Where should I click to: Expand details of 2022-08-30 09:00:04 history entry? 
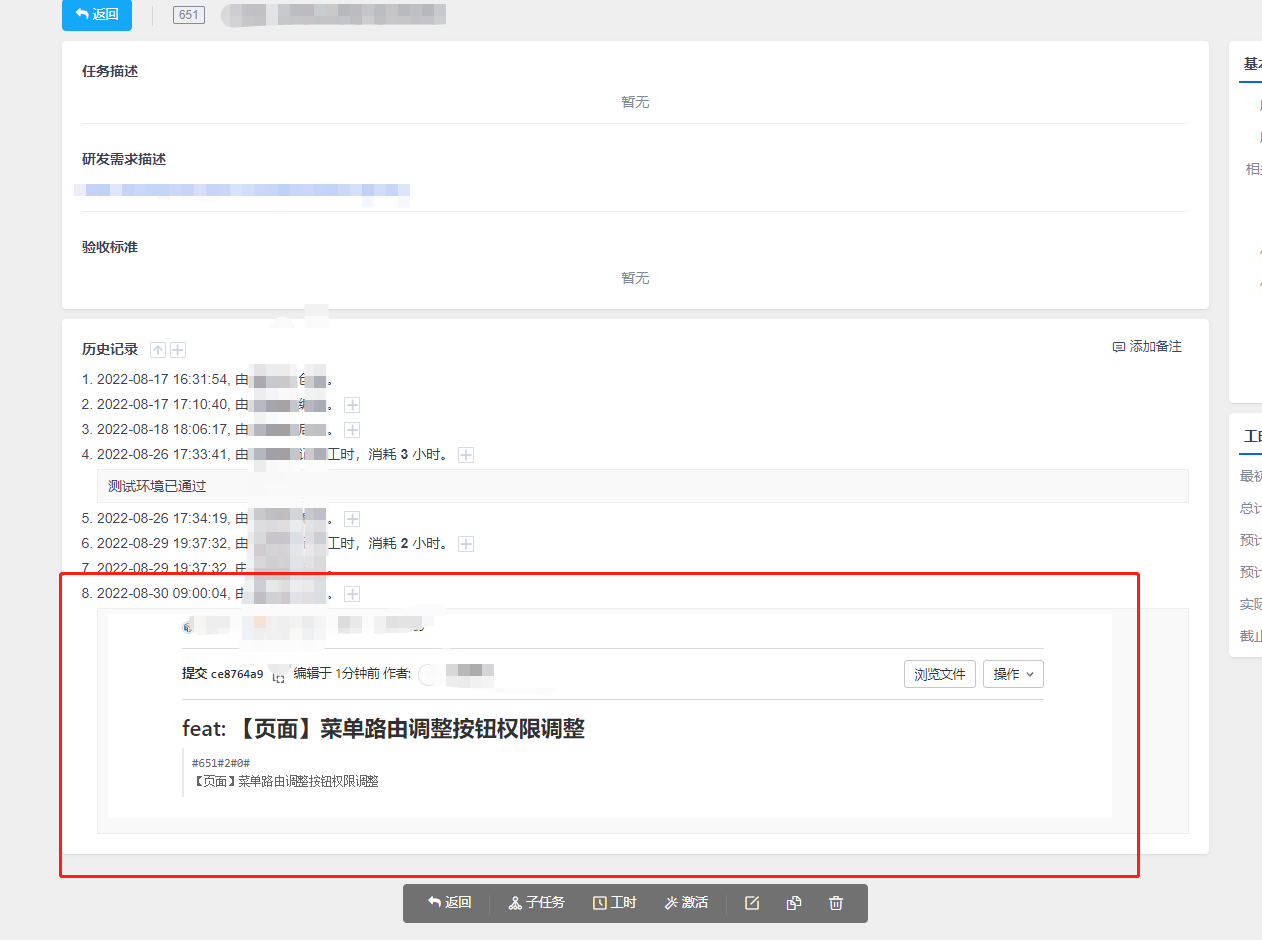(x=352, y=594)
